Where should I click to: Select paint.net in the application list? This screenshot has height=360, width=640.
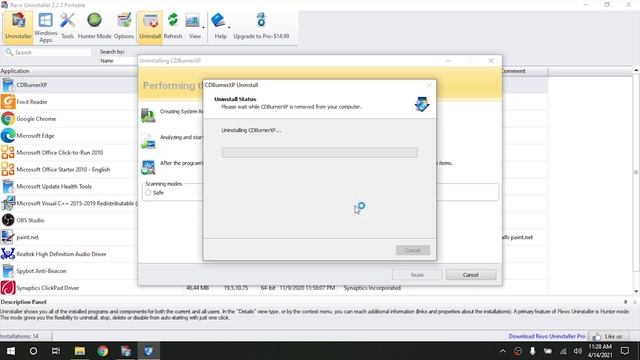[x=69, y=237]
